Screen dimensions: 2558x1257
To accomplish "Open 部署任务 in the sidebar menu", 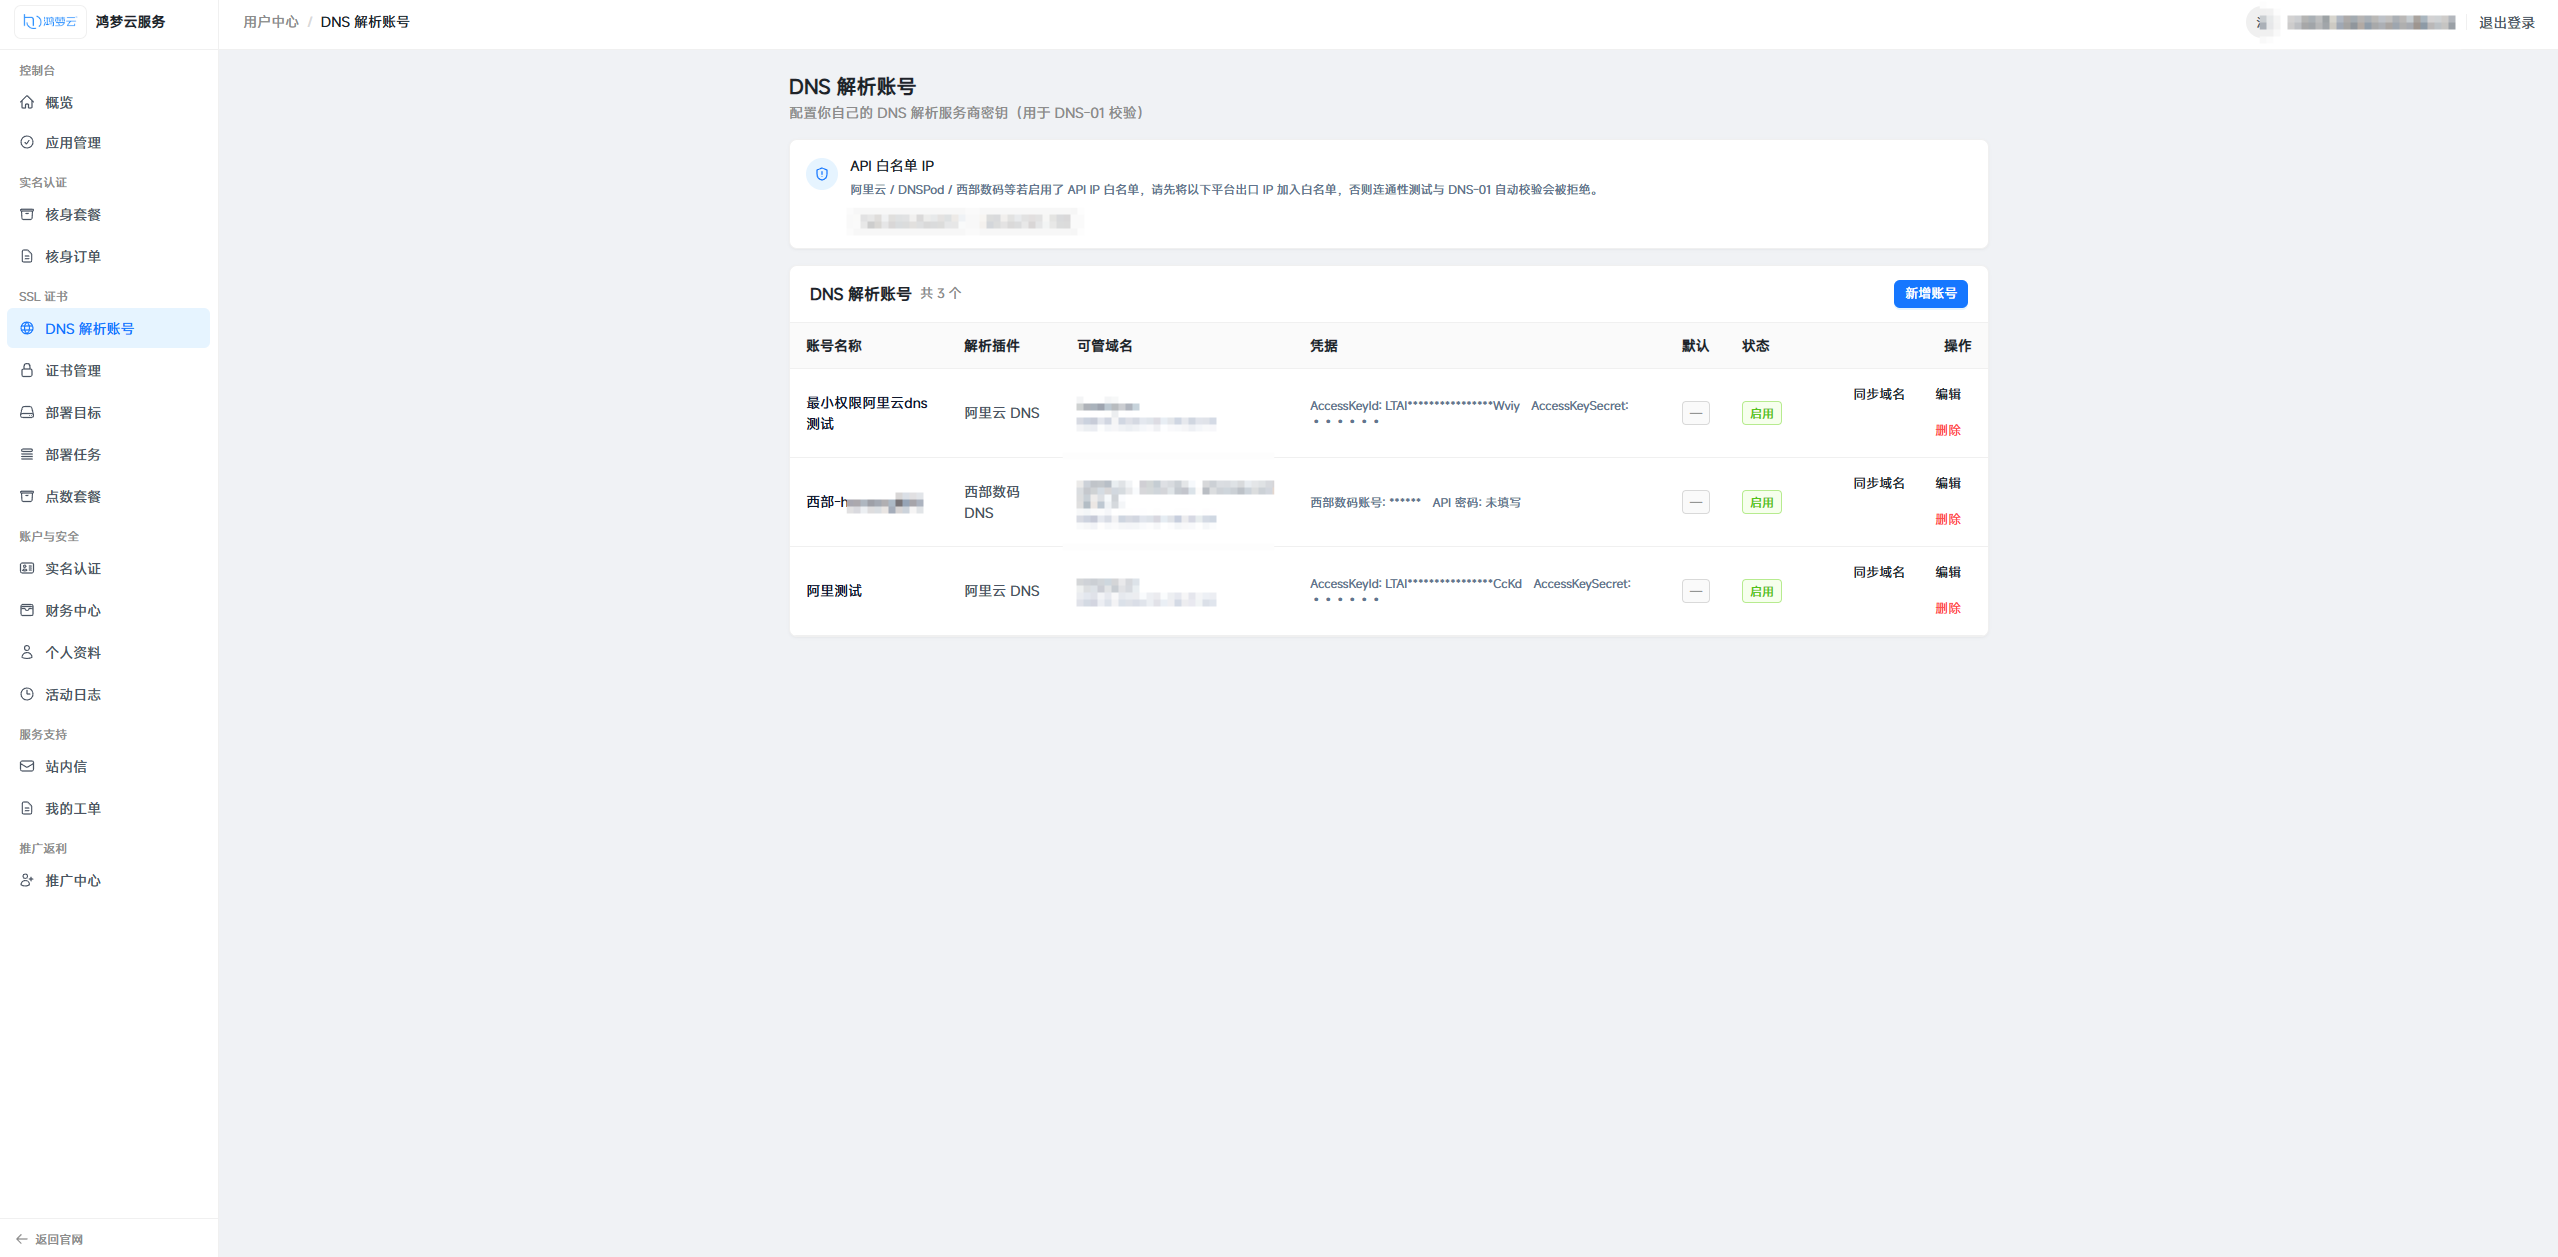I will pyautogui.click(x=108, y=454).
